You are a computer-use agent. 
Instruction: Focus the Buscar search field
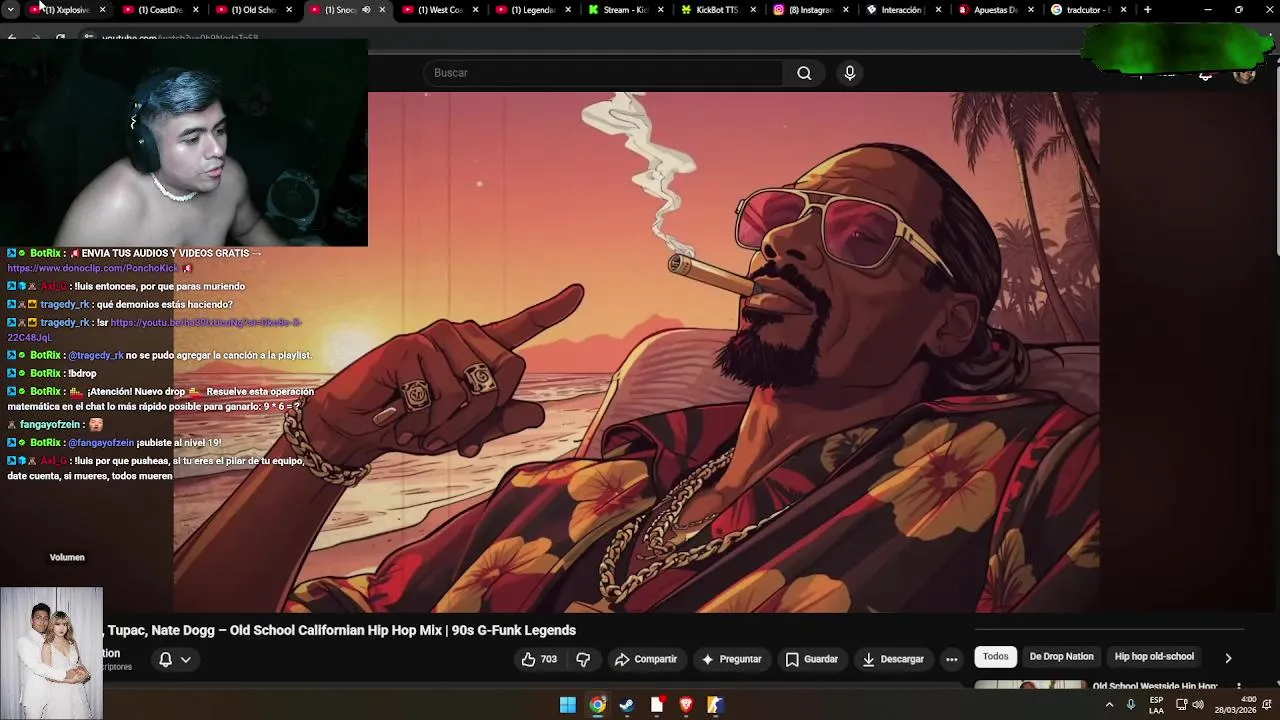pos(603,73)
